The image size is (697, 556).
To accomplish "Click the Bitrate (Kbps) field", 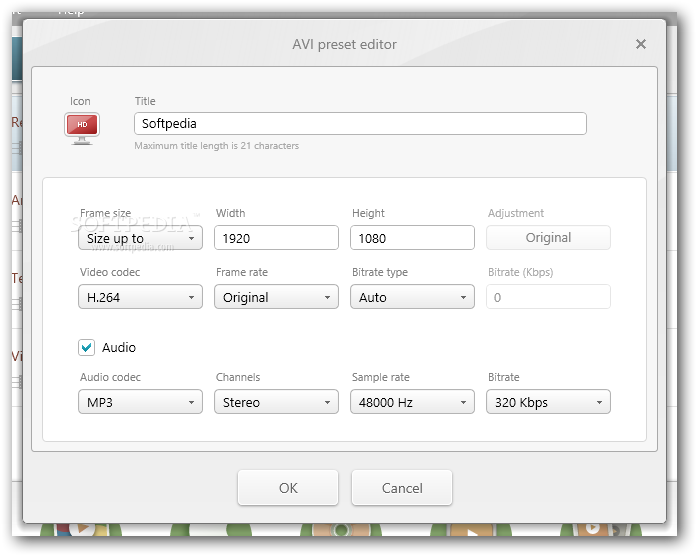I will [x=548, y=297].
